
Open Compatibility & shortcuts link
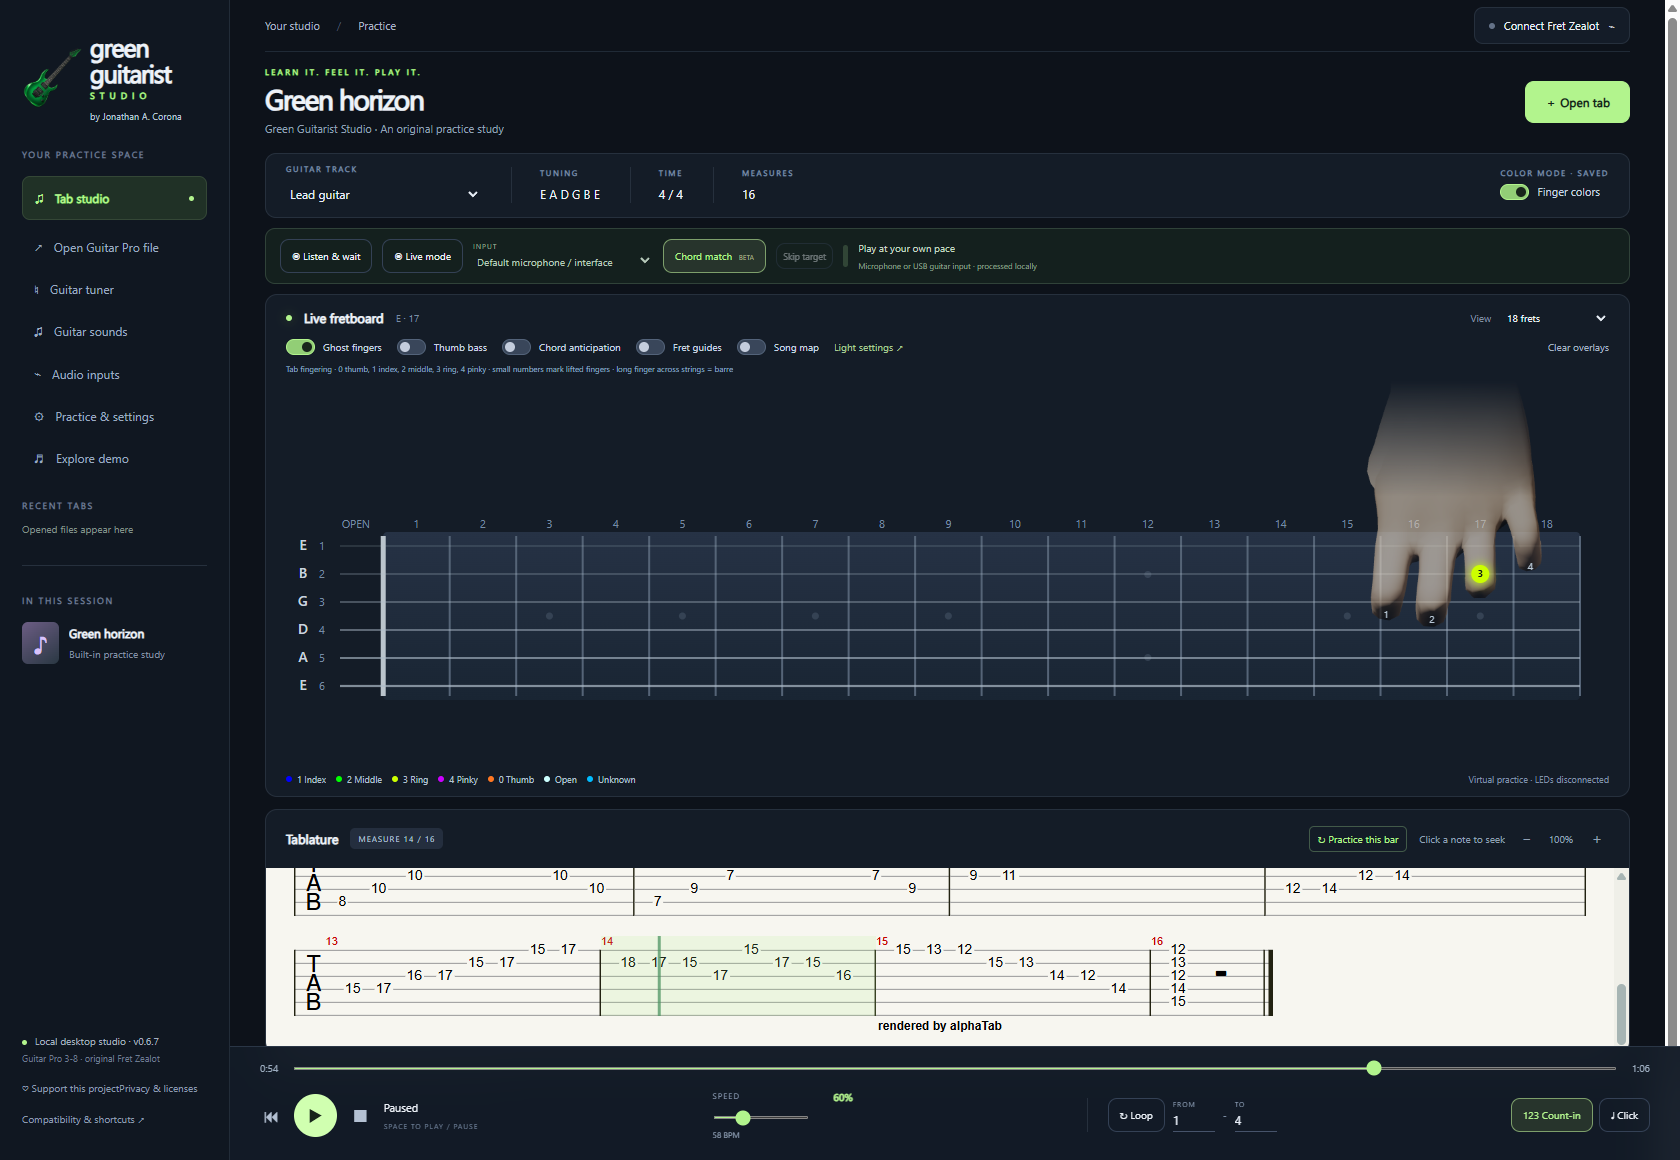click(x=83, y=1120)
